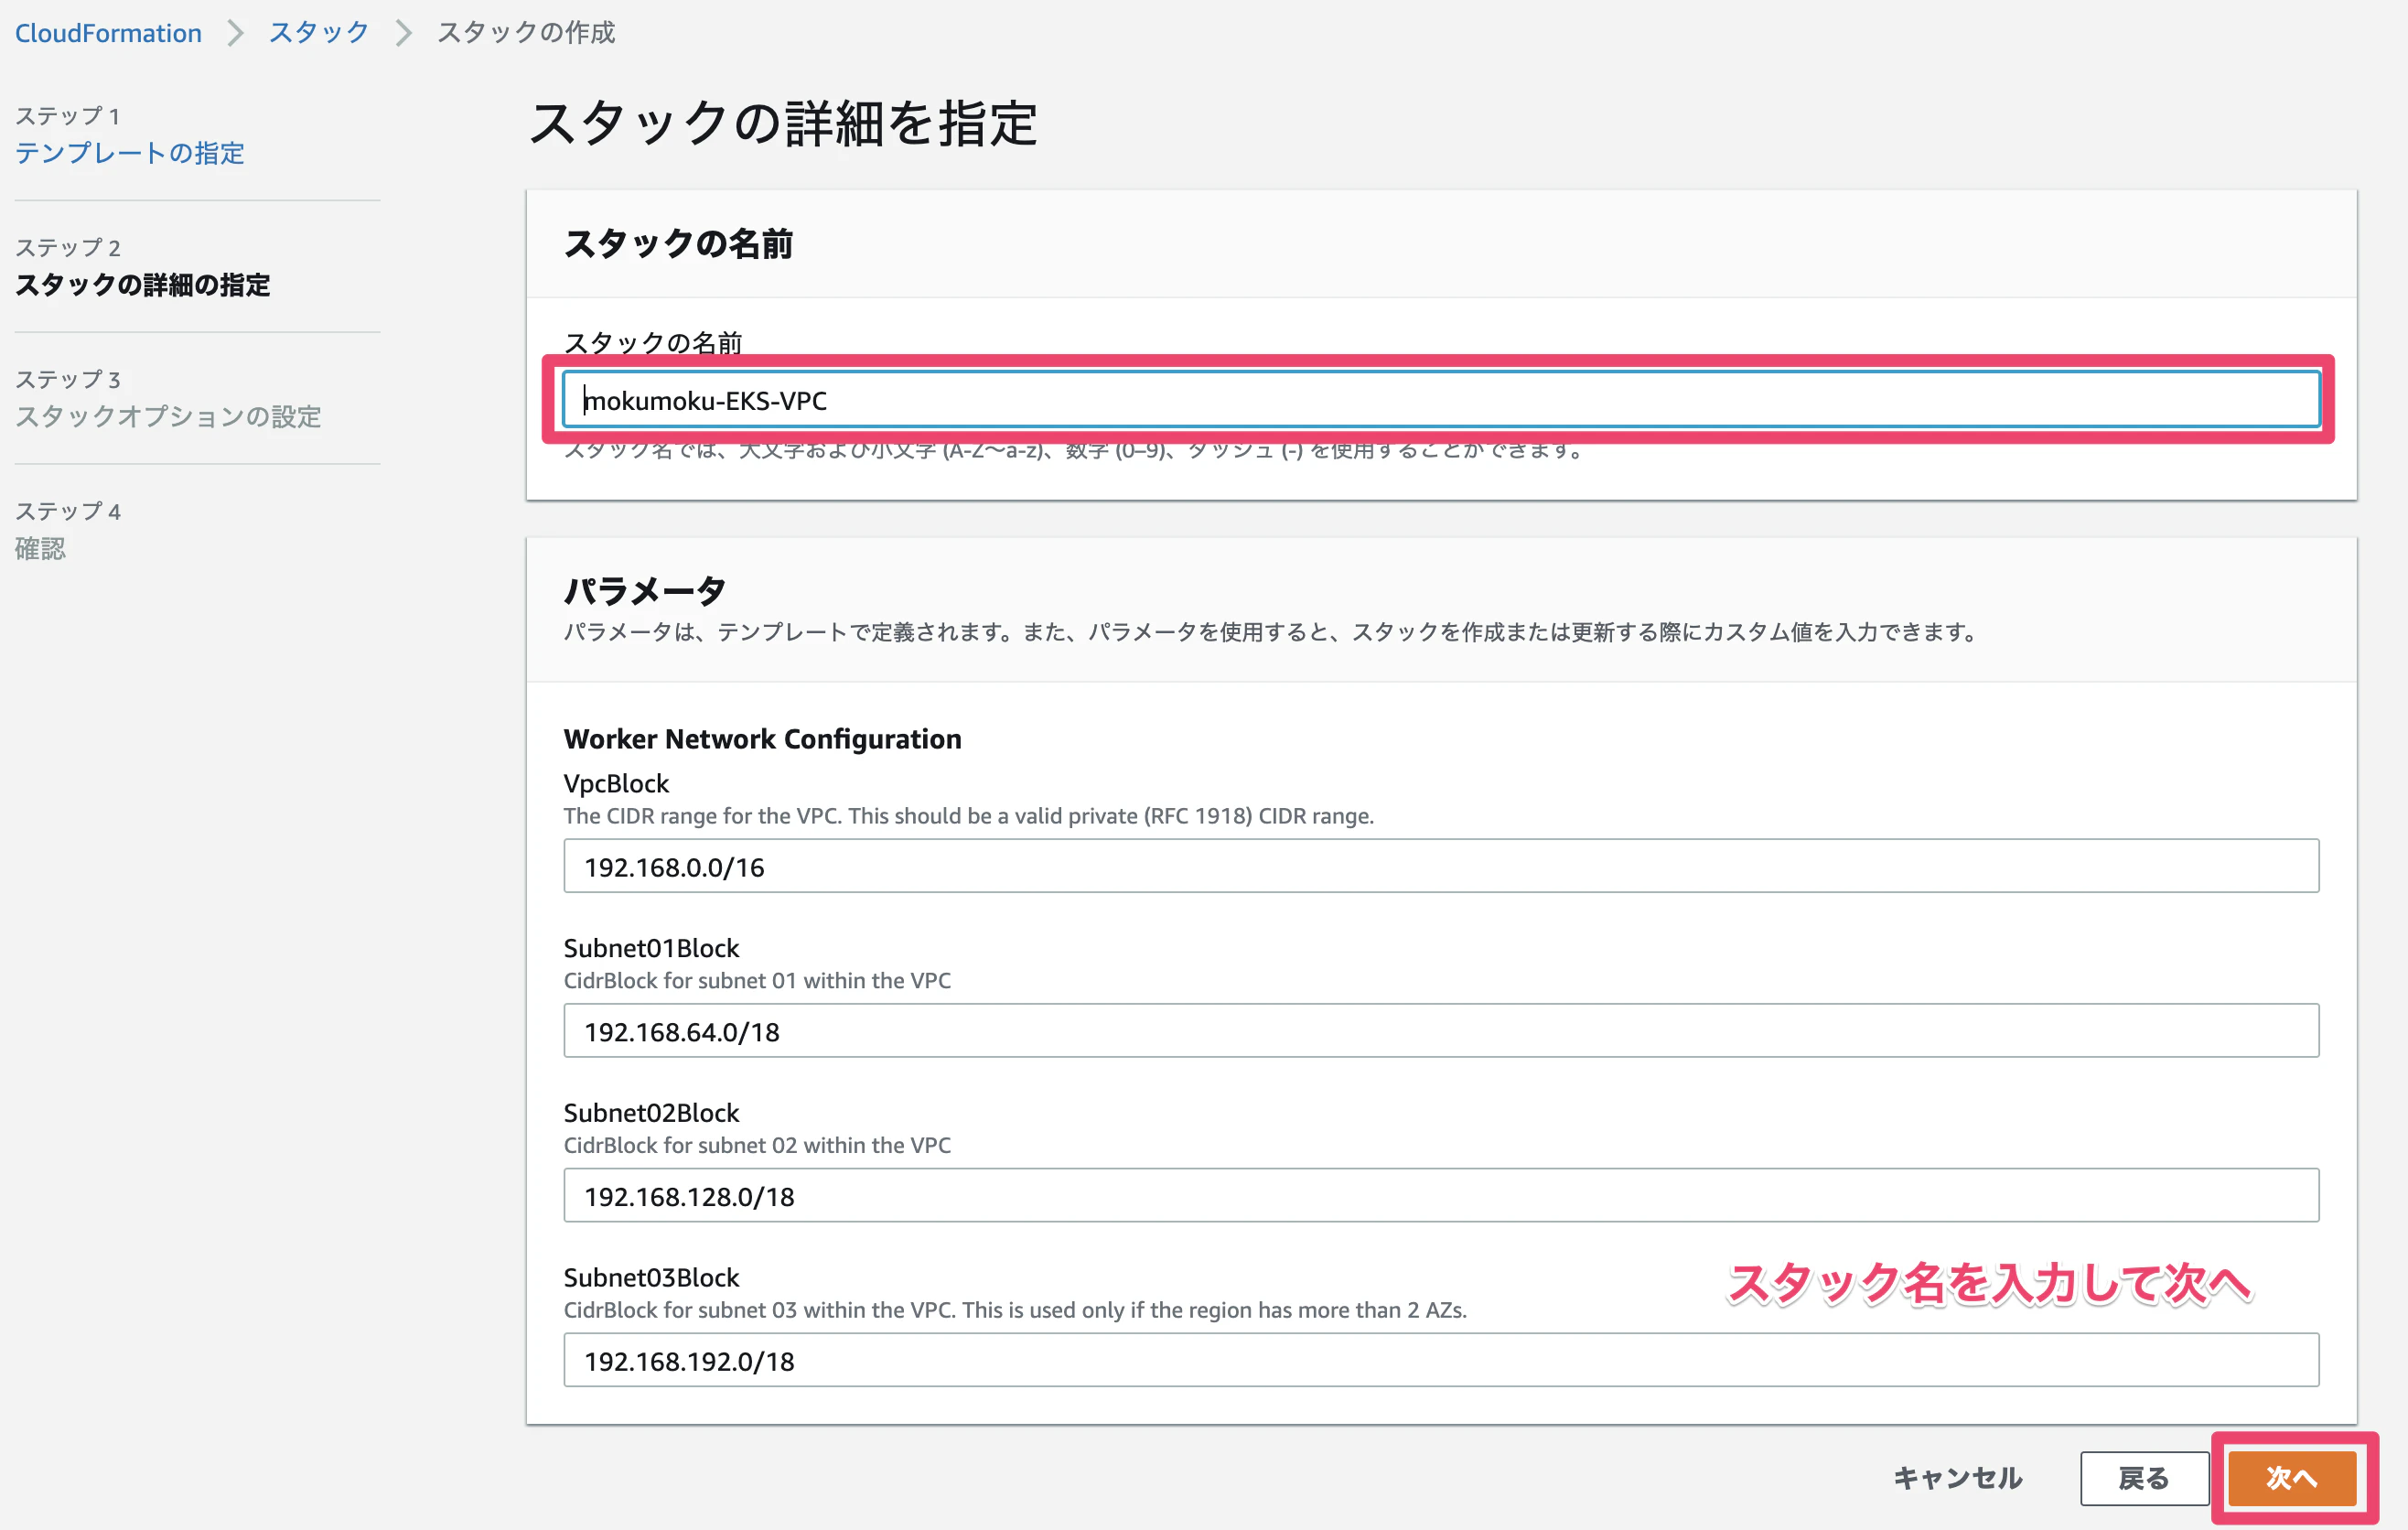Open step 1 テンプレートの指定 link
This screenshot has height=1530, width=2408.
[130, 153]
